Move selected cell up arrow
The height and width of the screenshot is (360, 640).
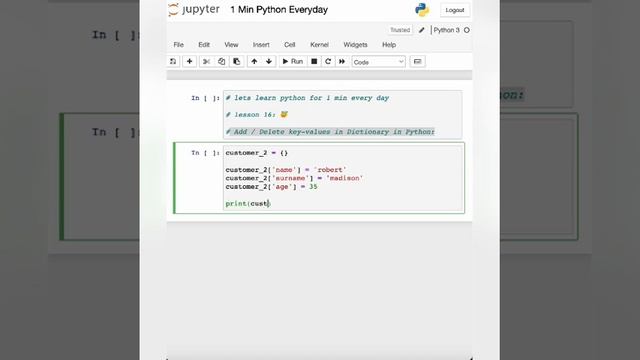pos(254,62)
